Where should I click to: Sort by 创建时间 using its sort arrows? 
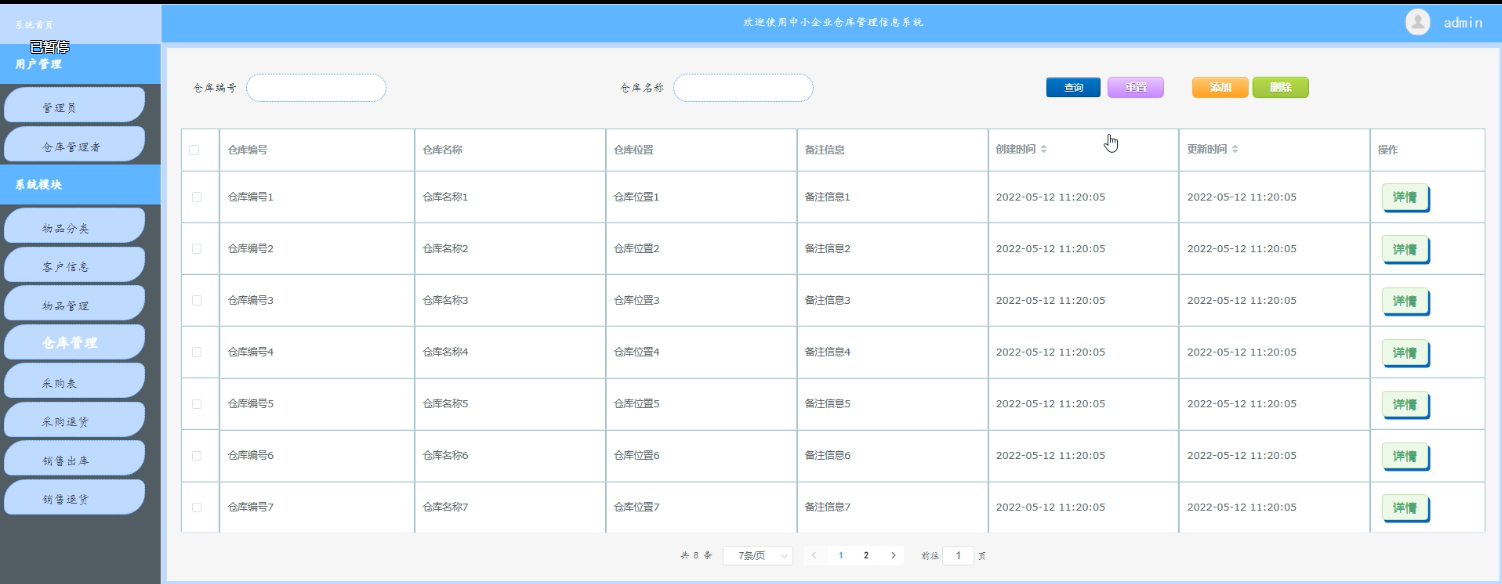1044,150
